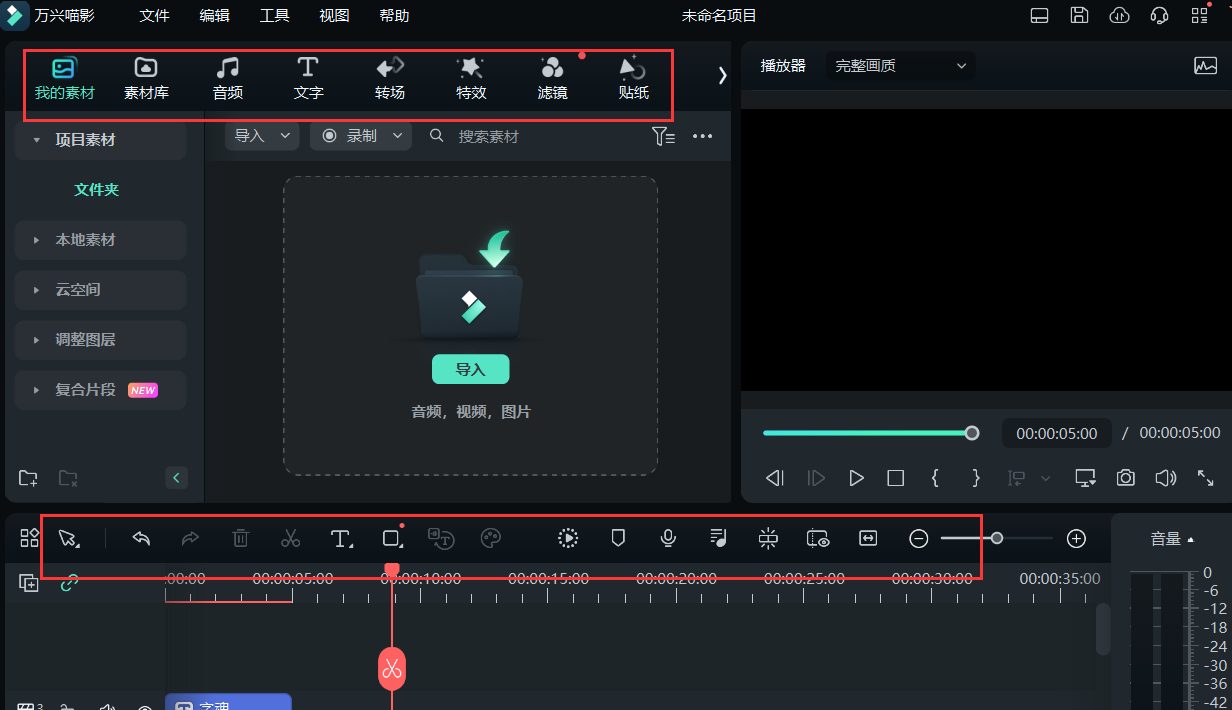Click the red scissors playhead marker on timeline
This screenshot has width=1232, height=710.
pos(392,669)
